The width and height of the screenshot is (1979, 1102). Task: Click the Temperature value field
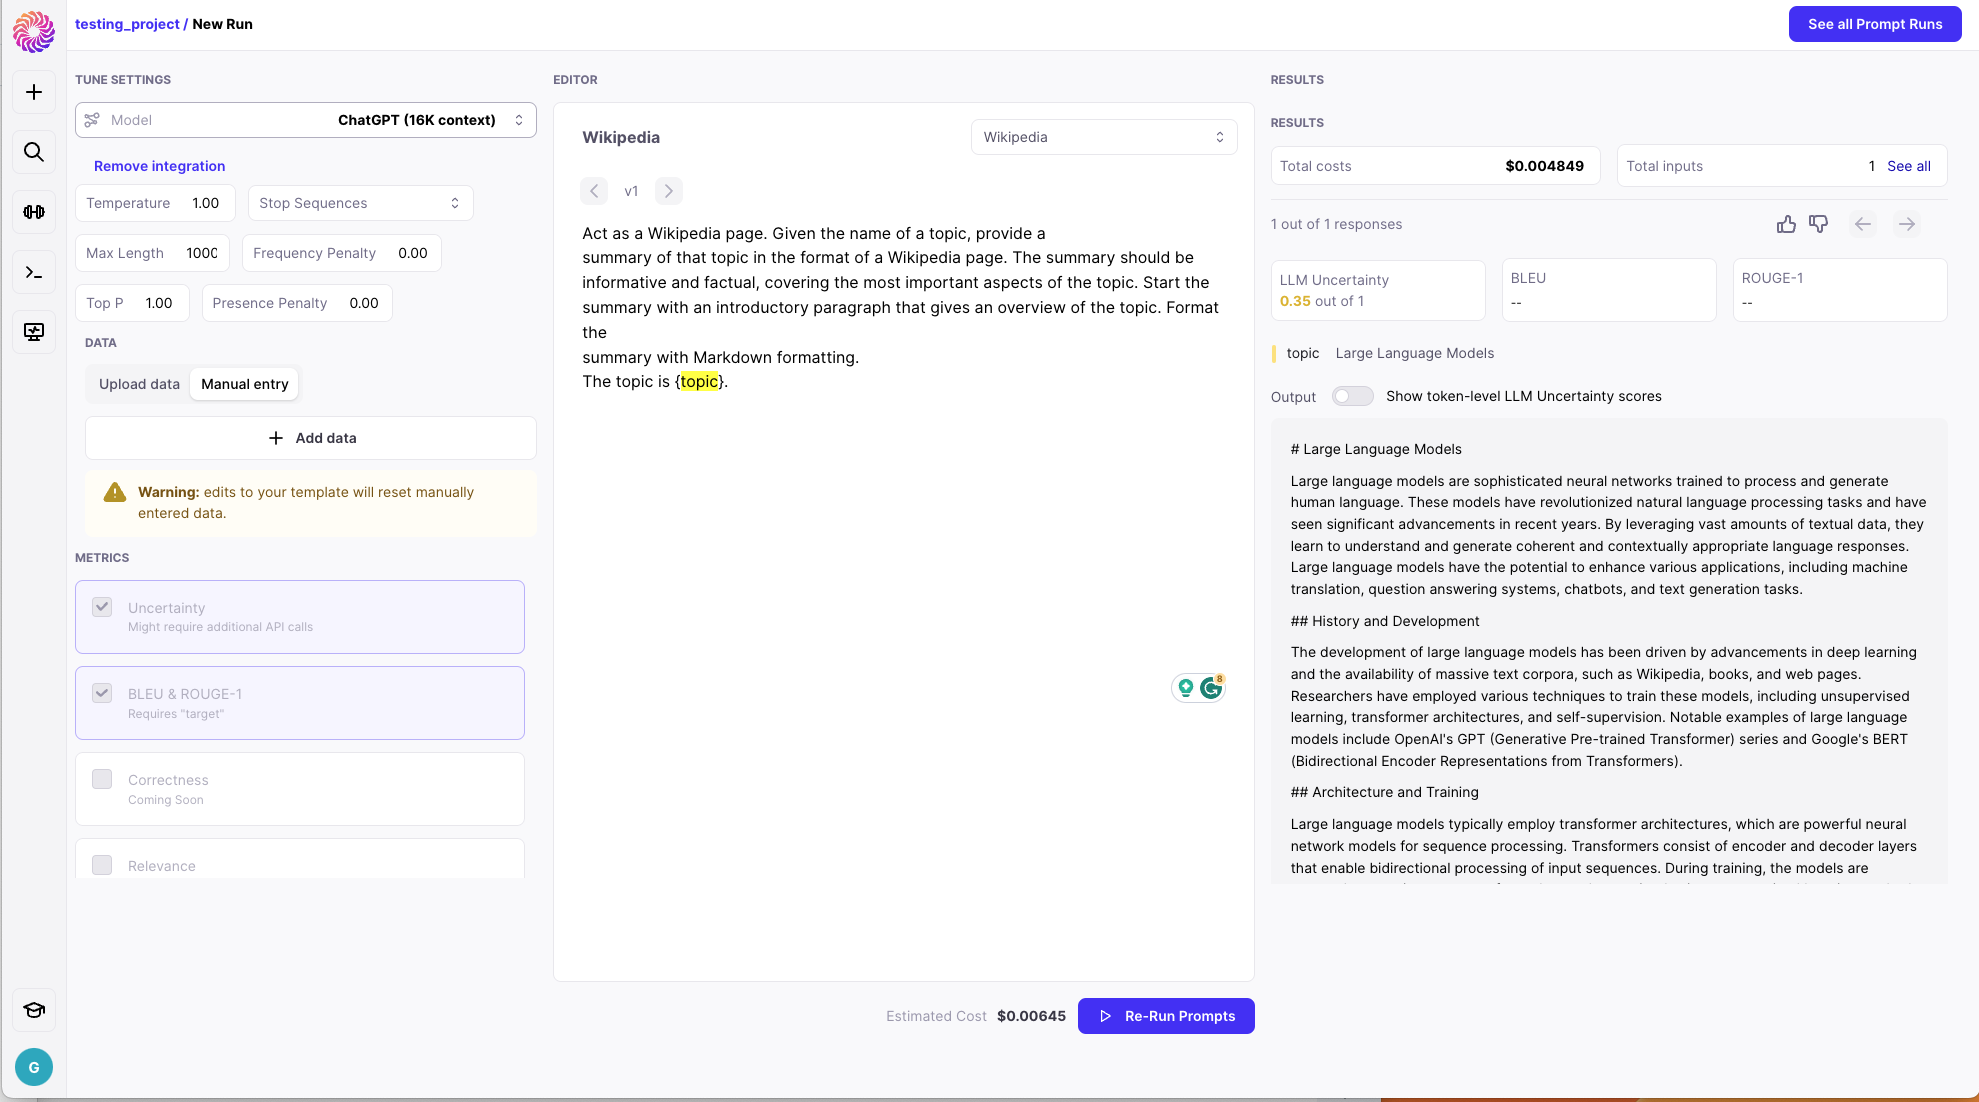206,203
